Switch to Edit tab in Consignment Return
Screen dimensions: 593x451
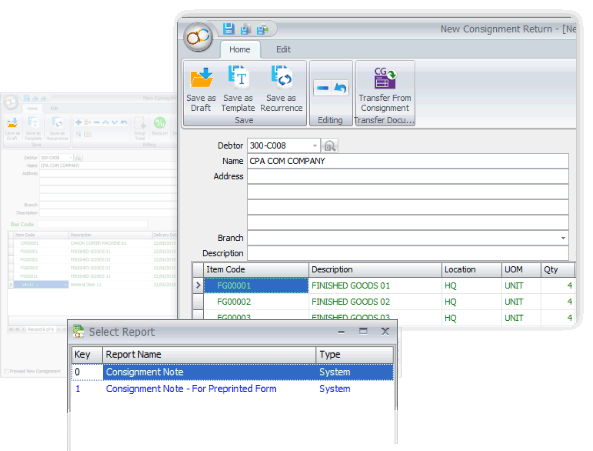283,50
